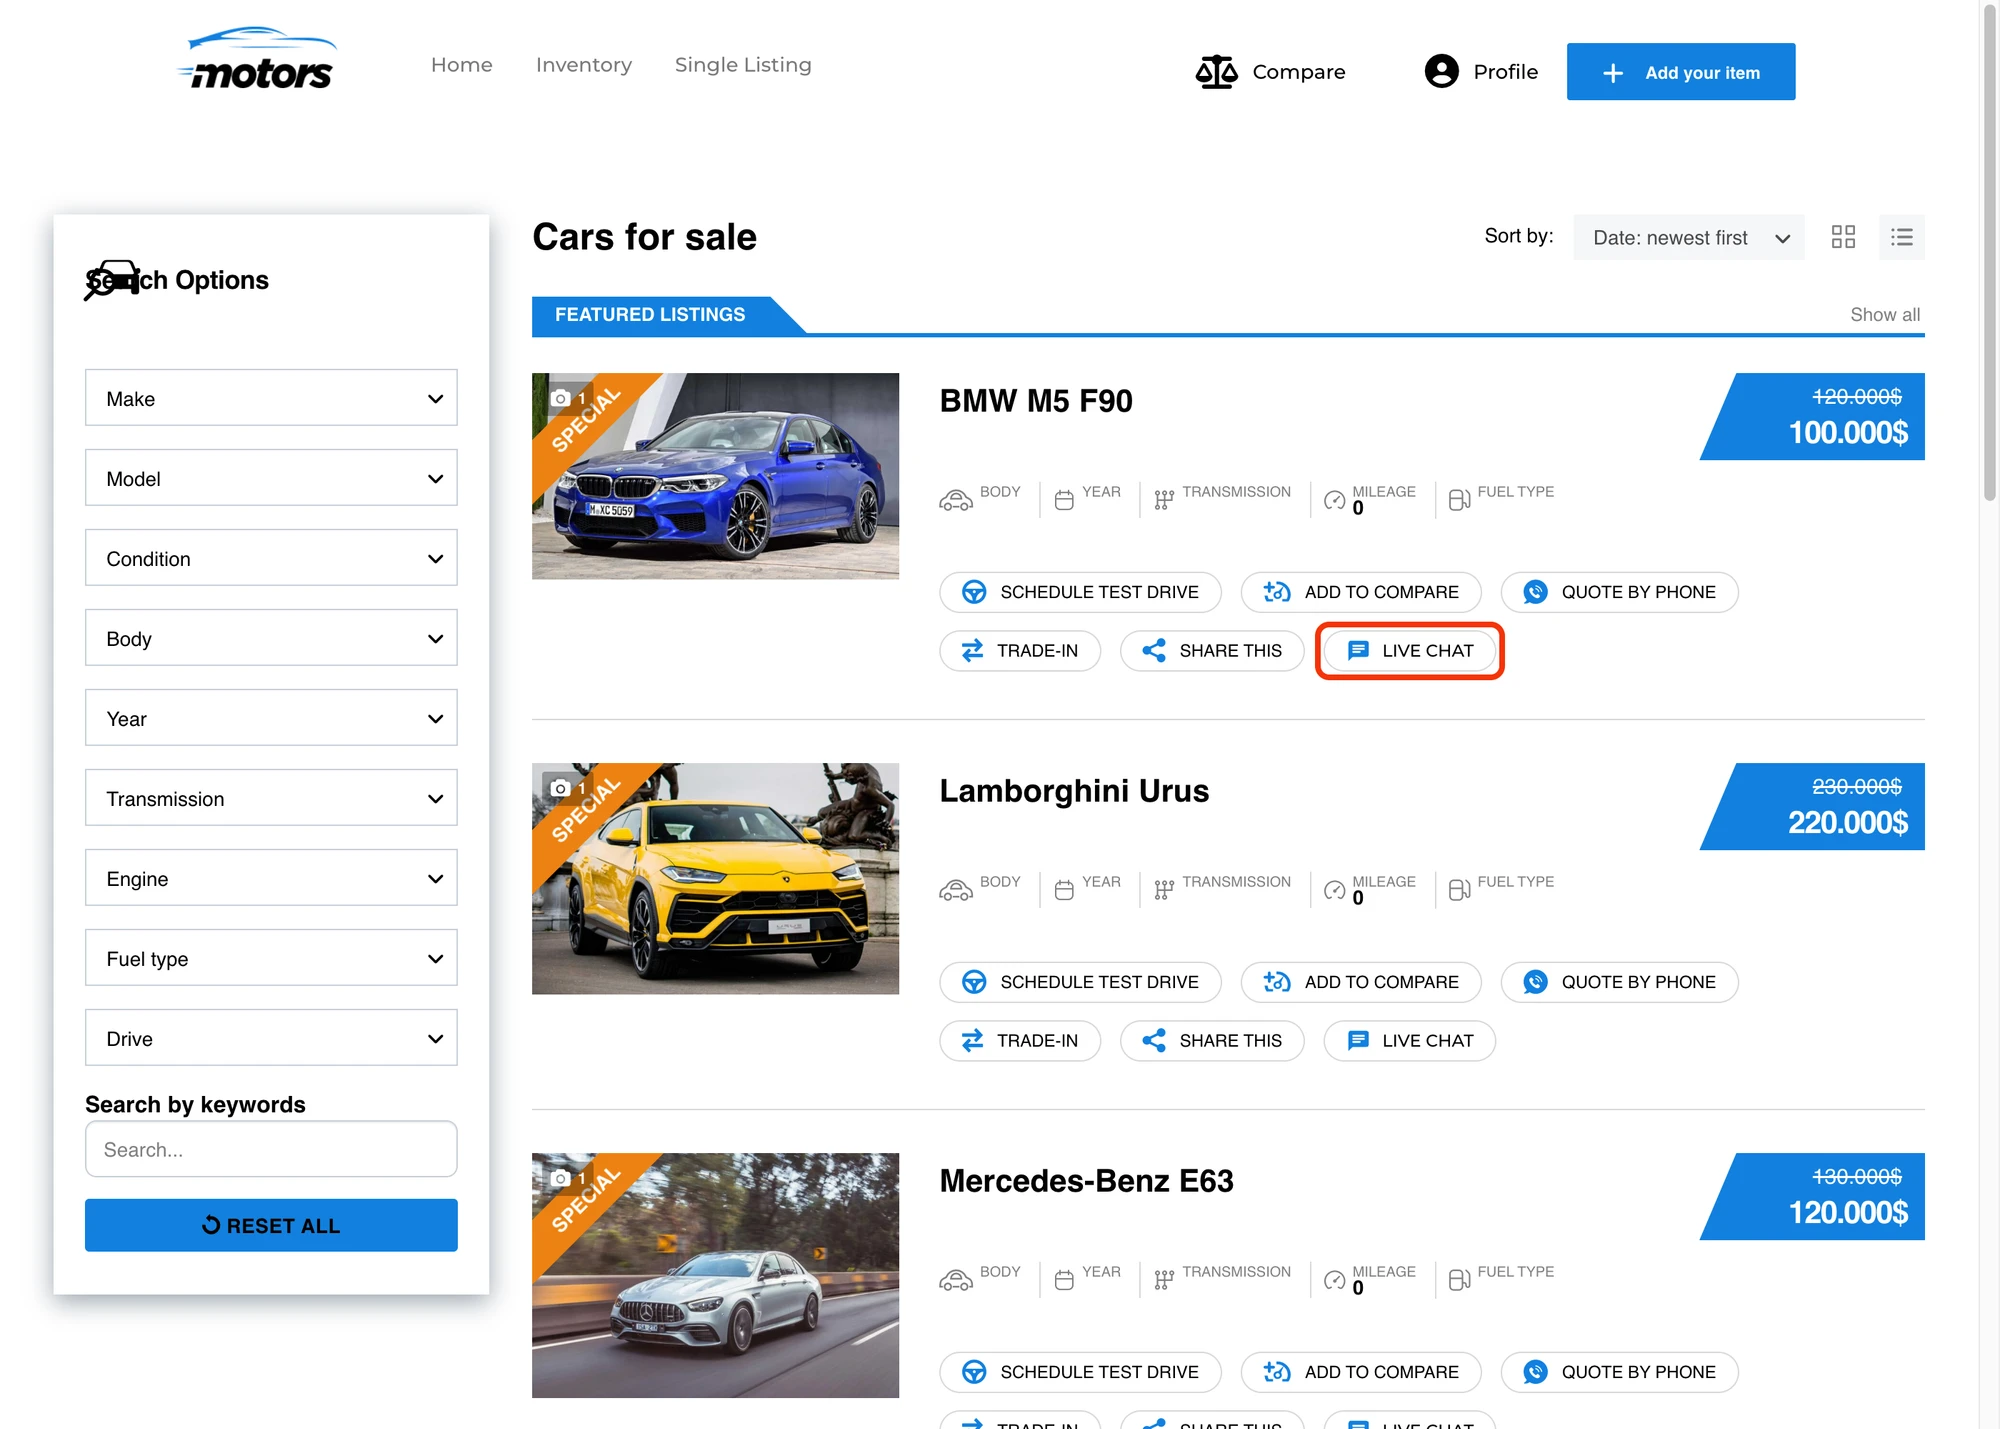Click steering wheel icon for Mercedes test drive

click(974, 1372)
